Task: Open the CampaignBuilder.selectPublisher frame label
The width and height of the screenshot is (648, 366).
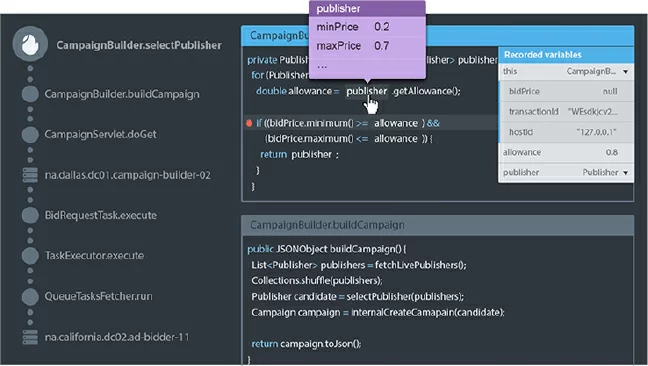Action: [x=139, y=45]
